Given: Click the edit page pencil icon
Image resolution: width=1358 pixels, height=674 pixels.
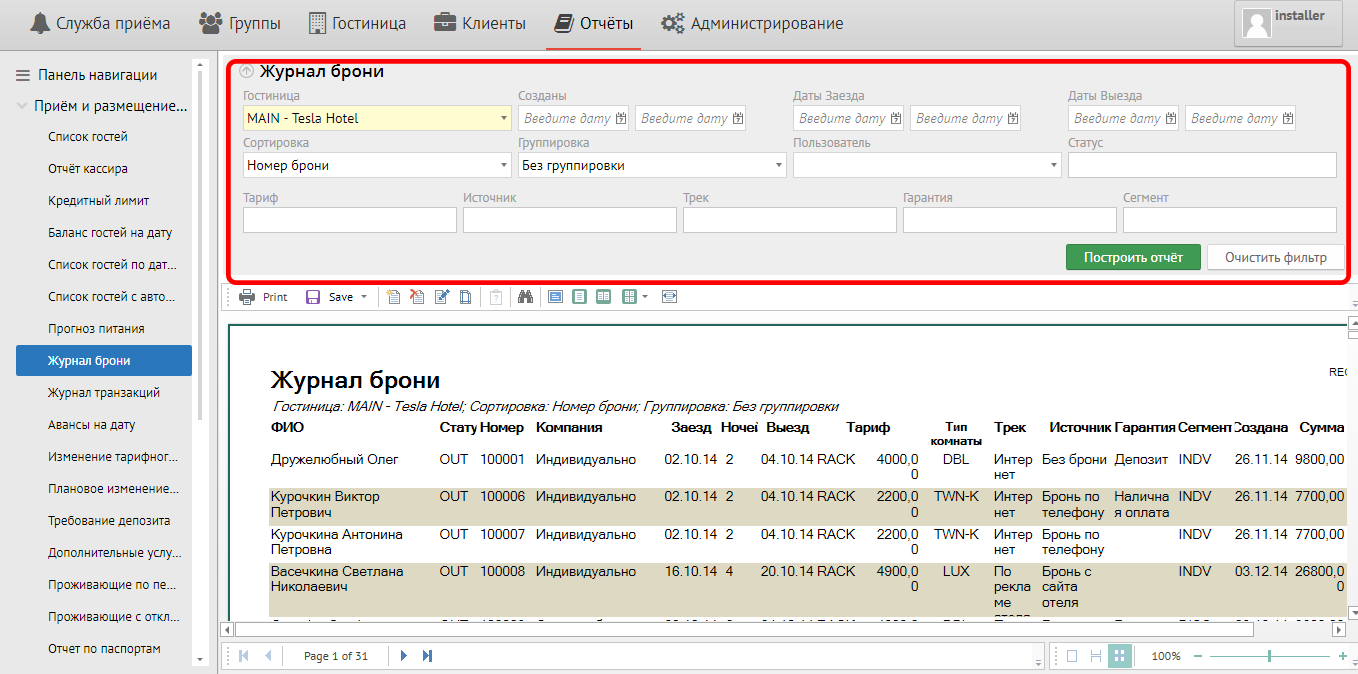Looking at the screenshot, I should pyautogui.click(x=441, y=297).
